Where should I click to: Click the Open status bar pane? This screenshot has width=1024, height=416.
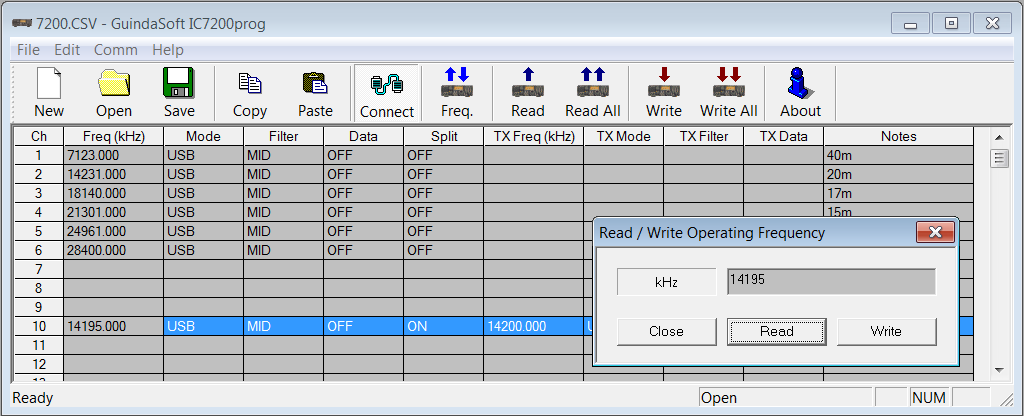click(x=786, y=398)
